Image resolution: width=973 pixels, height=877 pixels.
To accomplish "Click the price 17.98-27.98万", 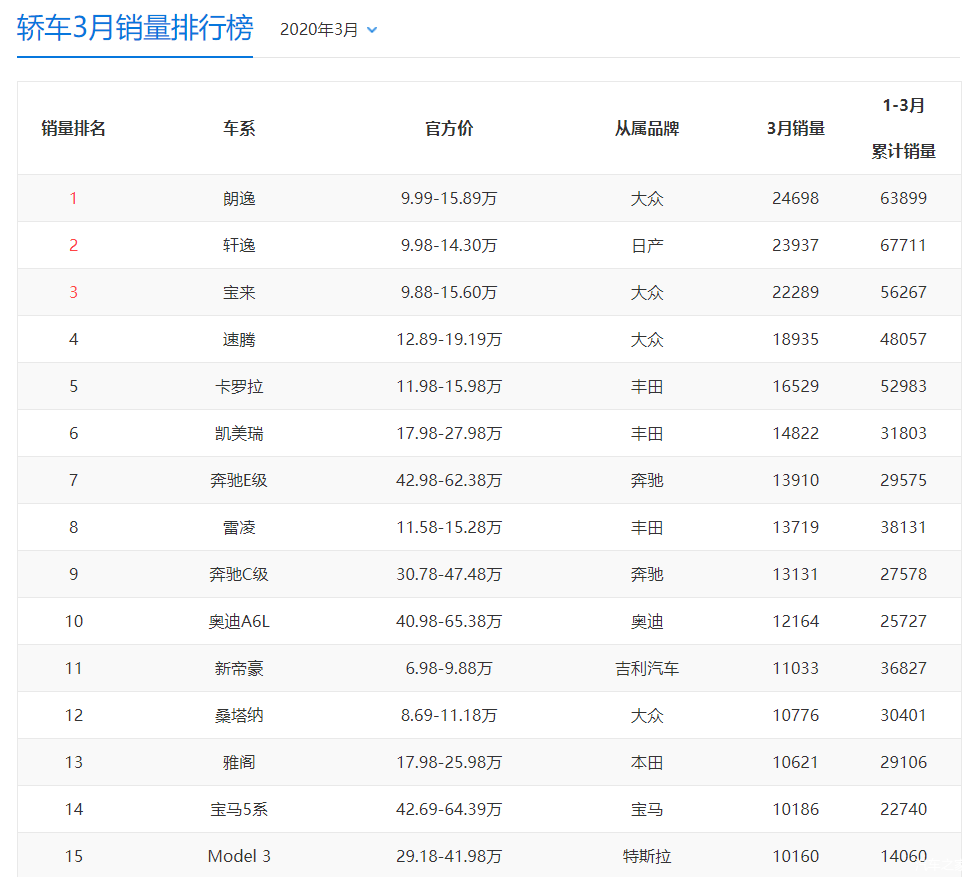I will point(449,433).
